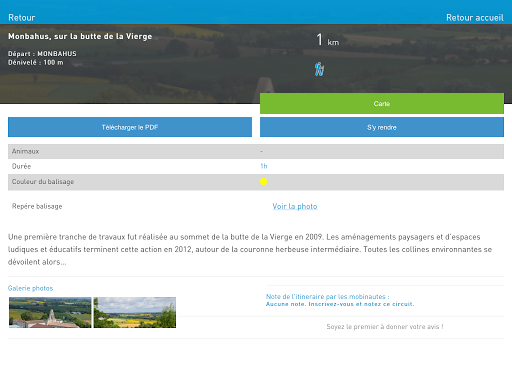The width and height of the screenshot is (512, 384).
Task: Open the Carte green button
Action: pos(382,104)
